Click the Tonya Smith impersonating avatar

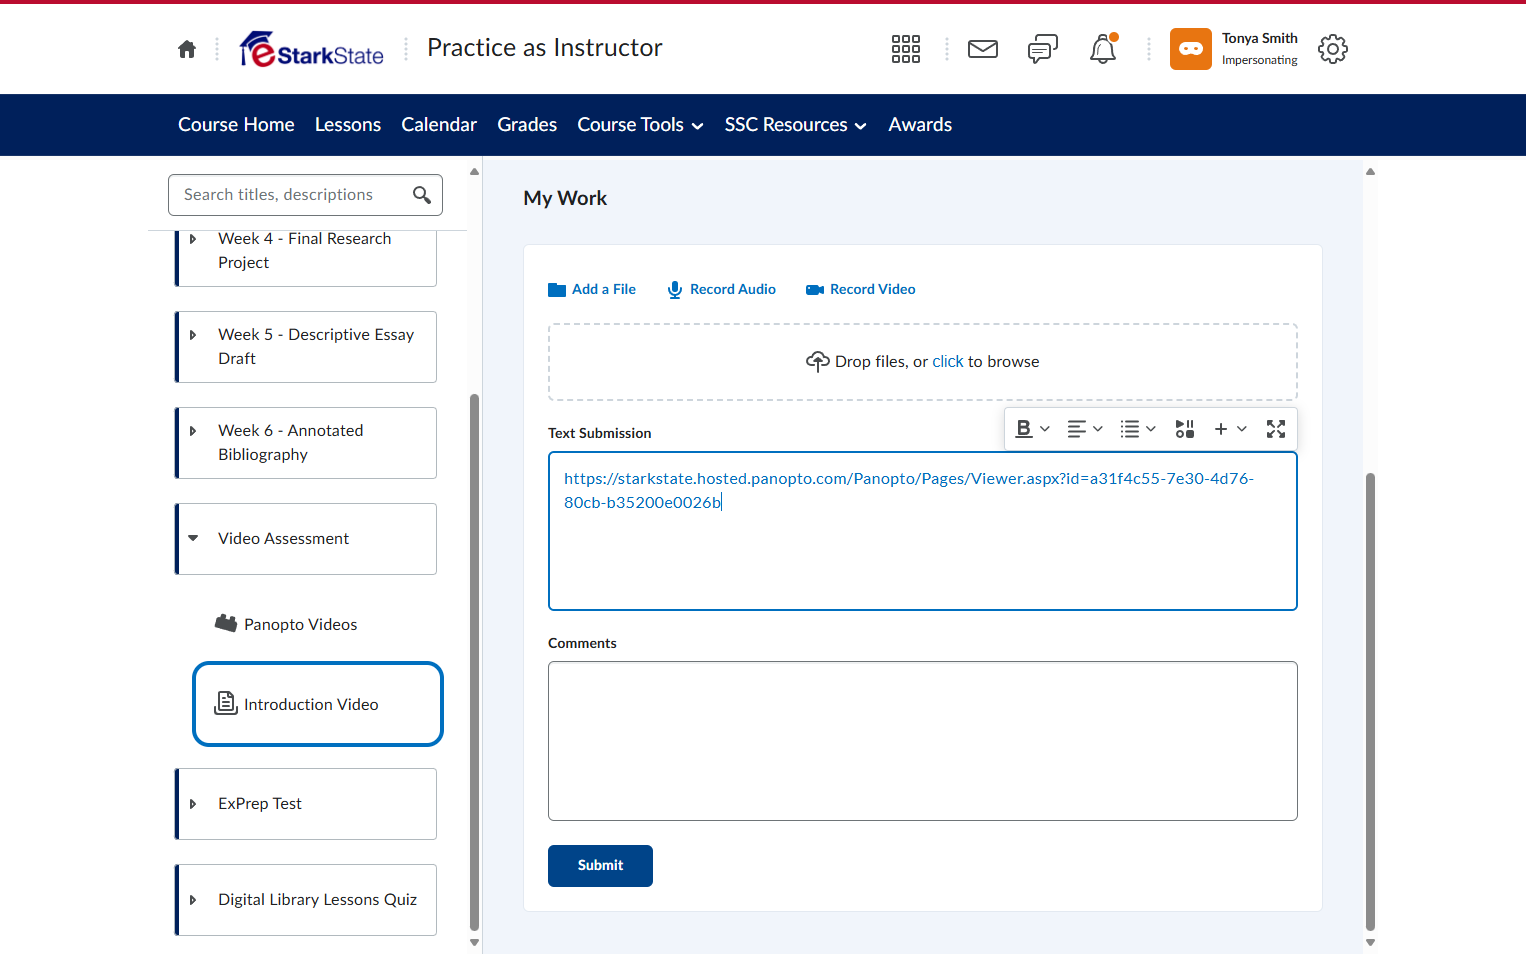1191,49
